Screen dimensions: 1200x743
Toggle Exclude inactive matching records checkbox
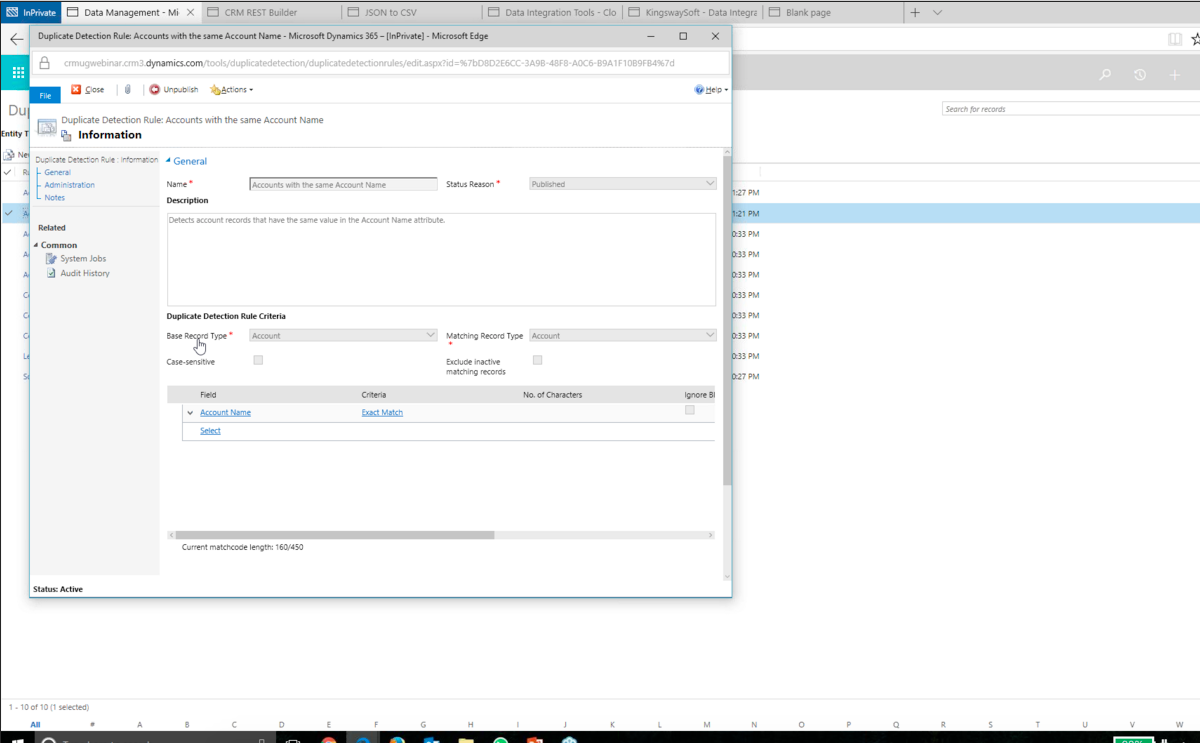point(537,360)
